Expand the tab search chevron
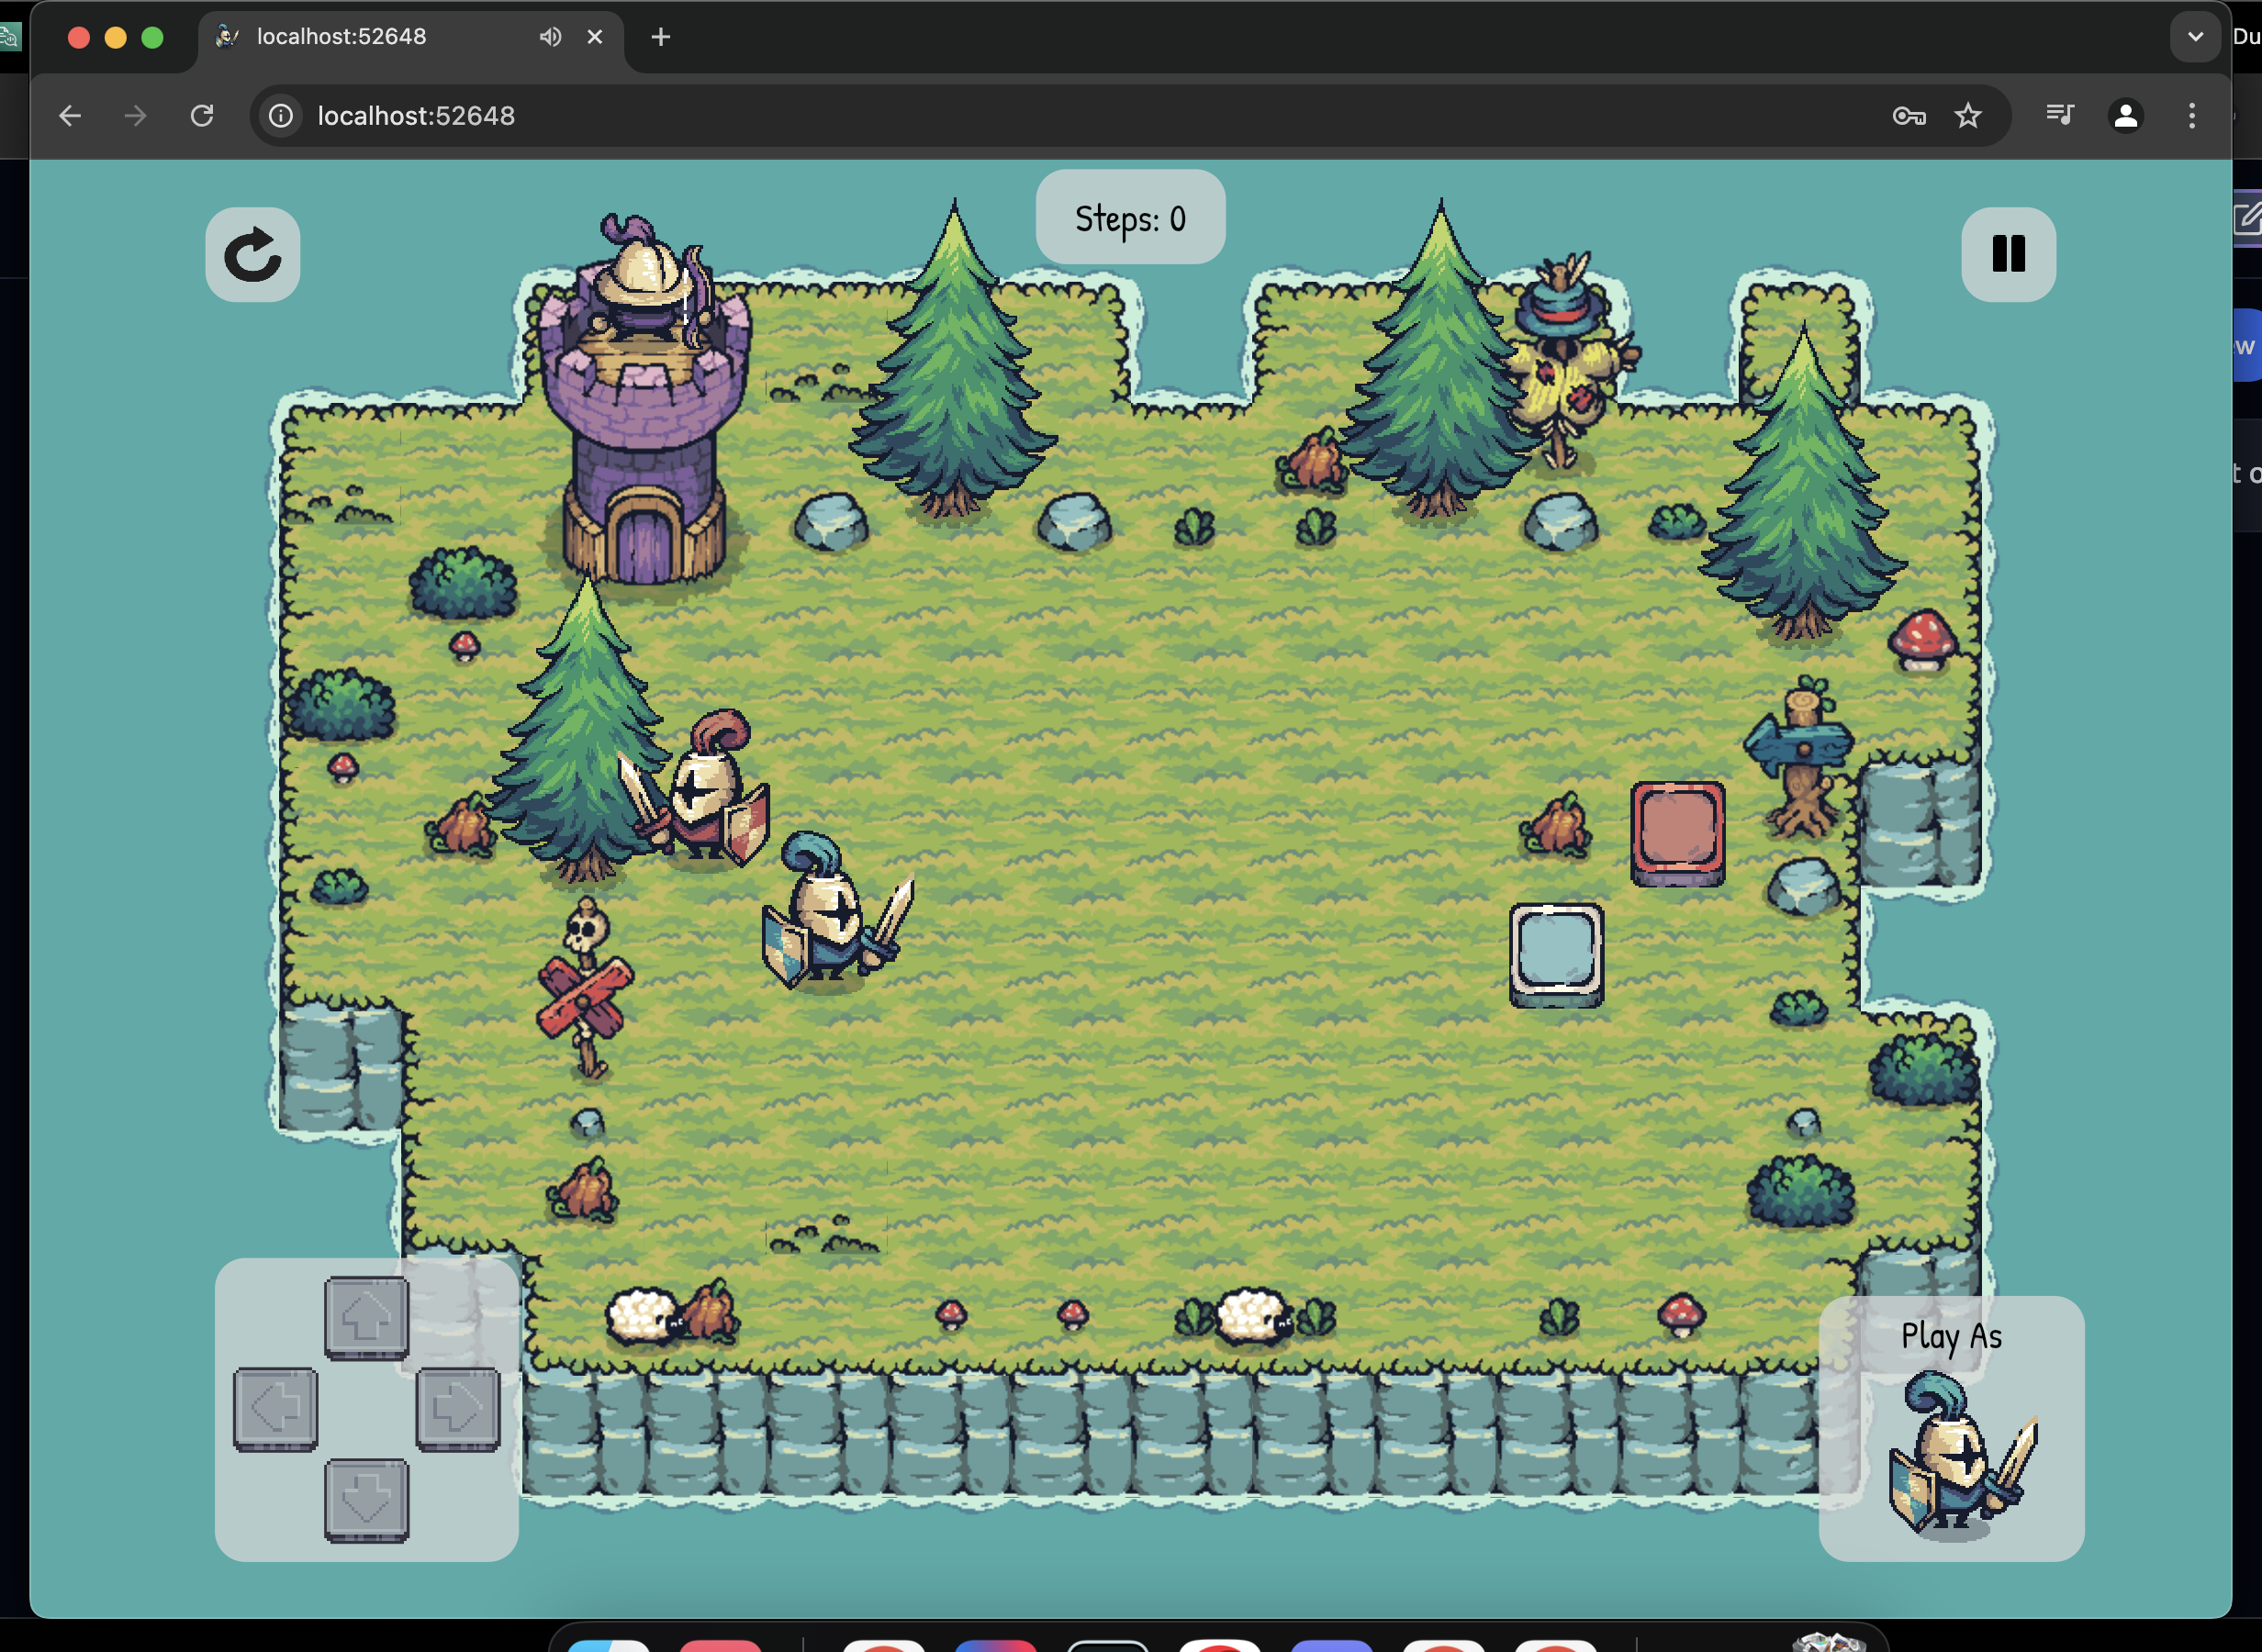The height and width of the screenshot is (1652, 2262). (x=2195, y=37)
